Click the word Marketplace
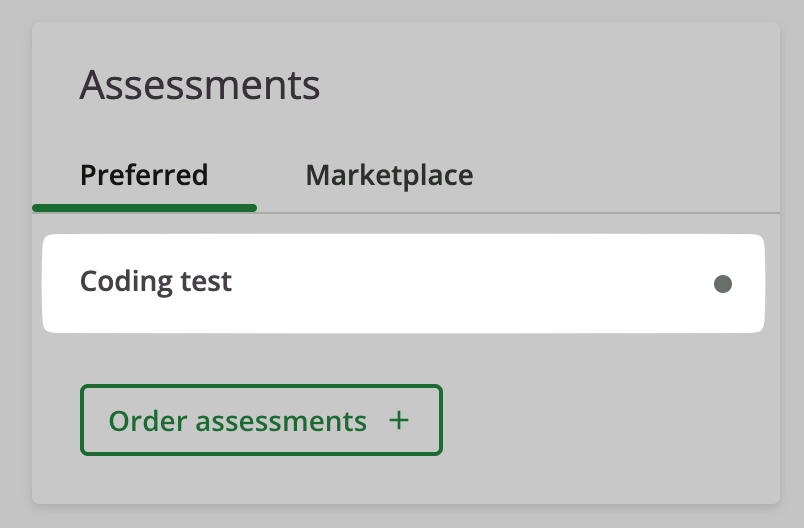Viewport: 804px width, 528px height. click(389, 175)
